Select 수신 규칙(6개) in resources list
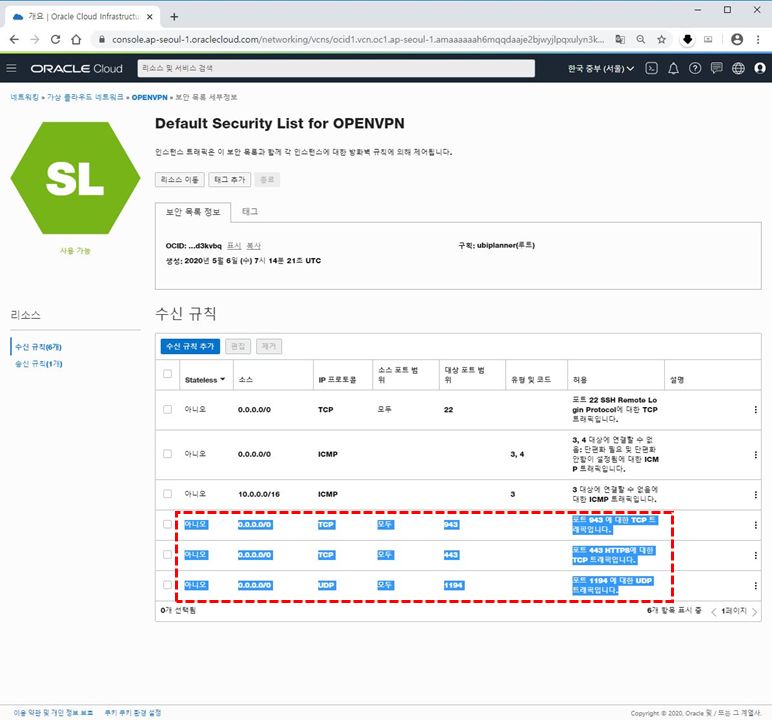The width and height of the screenshot is (772, 720). tap(38, 347)
